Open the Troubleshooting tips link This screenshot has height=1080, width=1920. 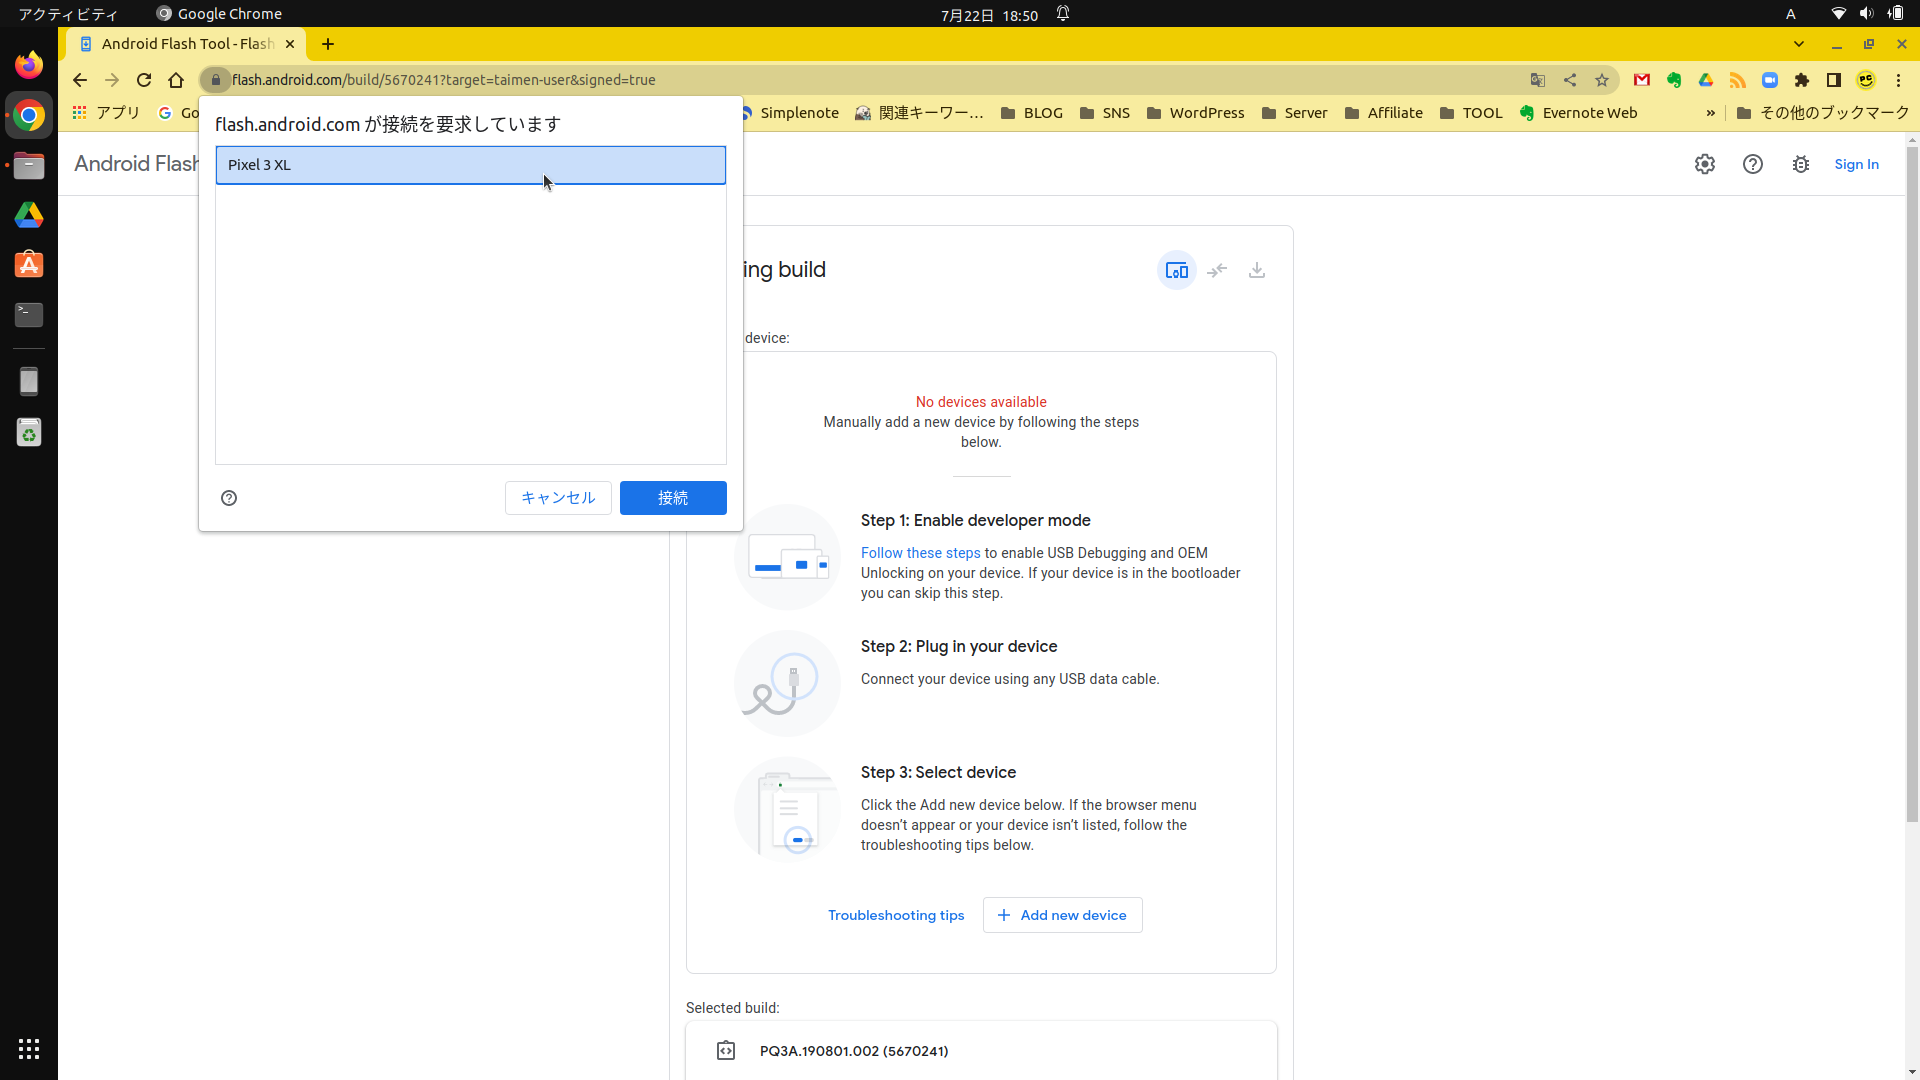(x=896, y=915)
